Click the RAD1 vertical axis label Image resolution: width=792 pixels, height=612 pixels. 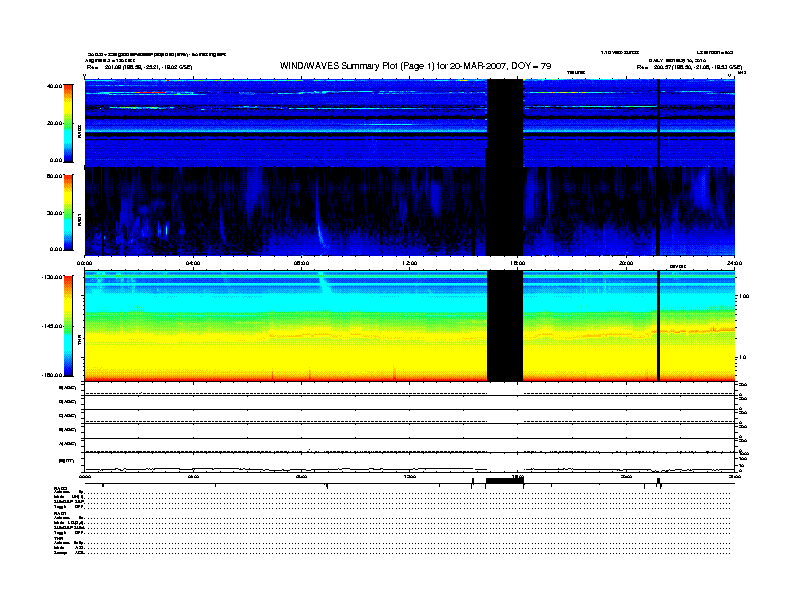[x=79, y=219]
